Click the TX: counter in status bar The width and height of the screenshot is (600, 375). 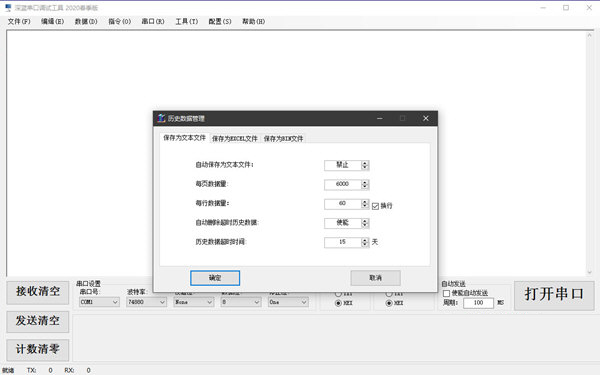point(40,370)
